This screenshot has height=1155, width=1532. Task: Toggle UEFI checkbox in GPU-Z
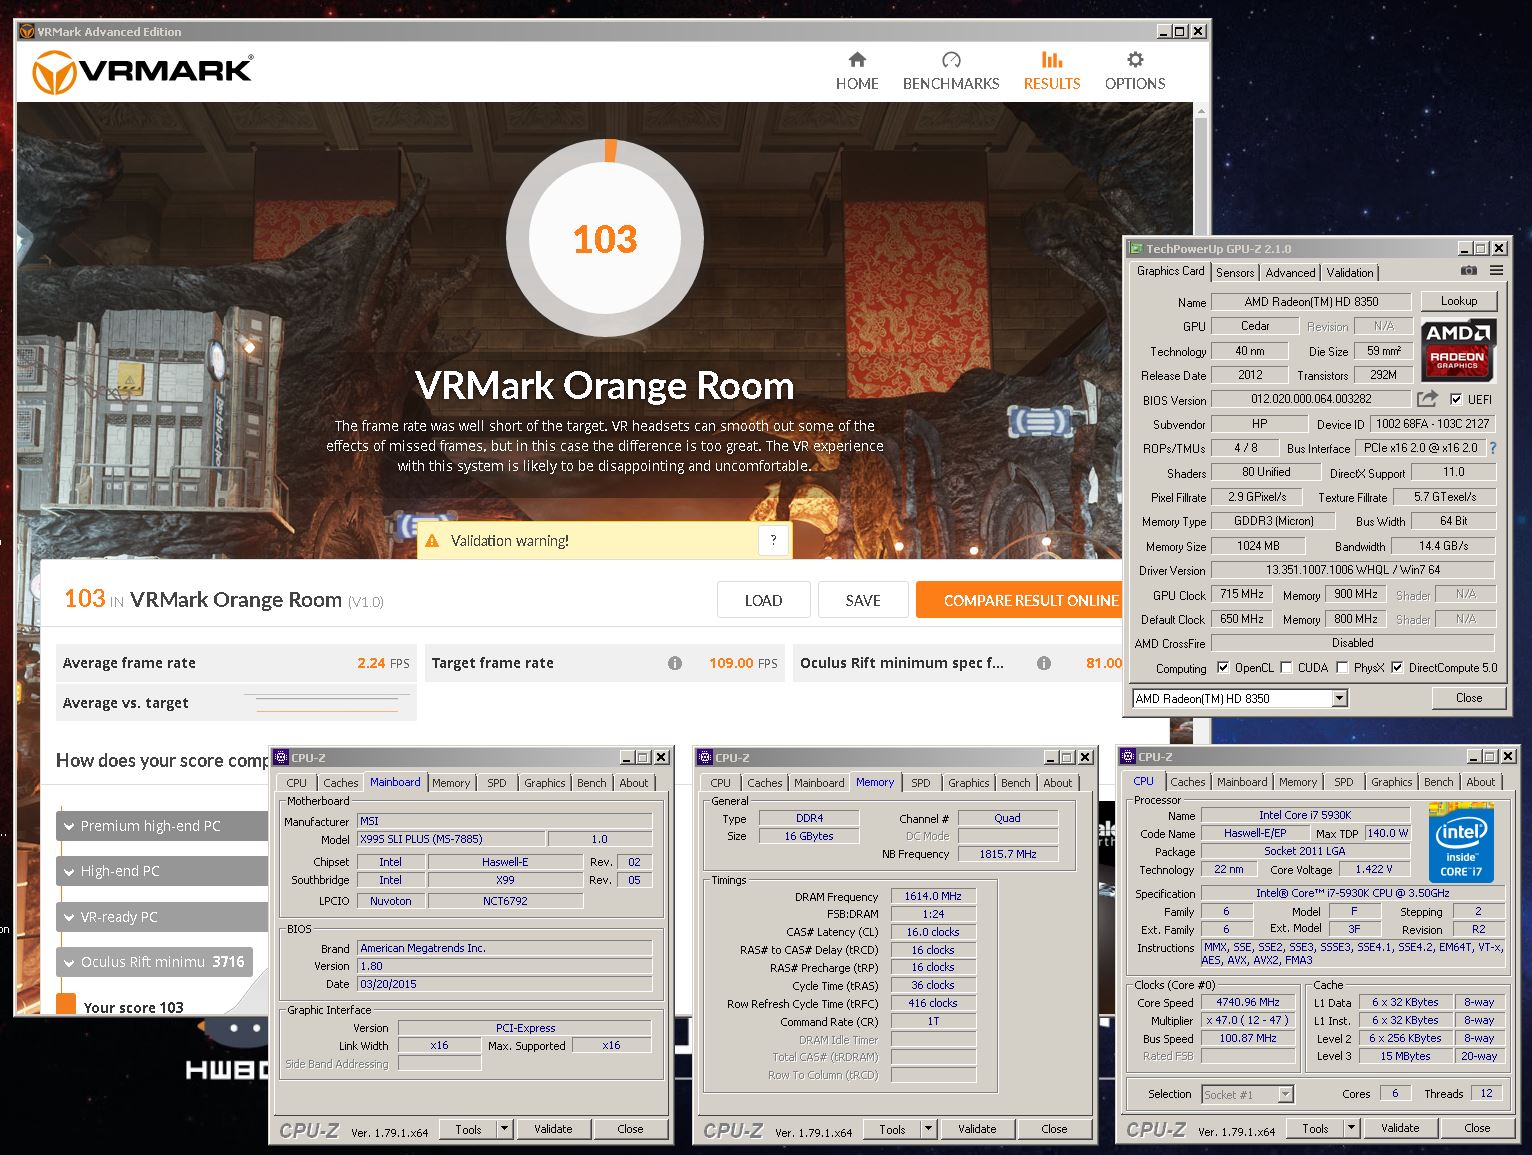tap(1456, 399)
